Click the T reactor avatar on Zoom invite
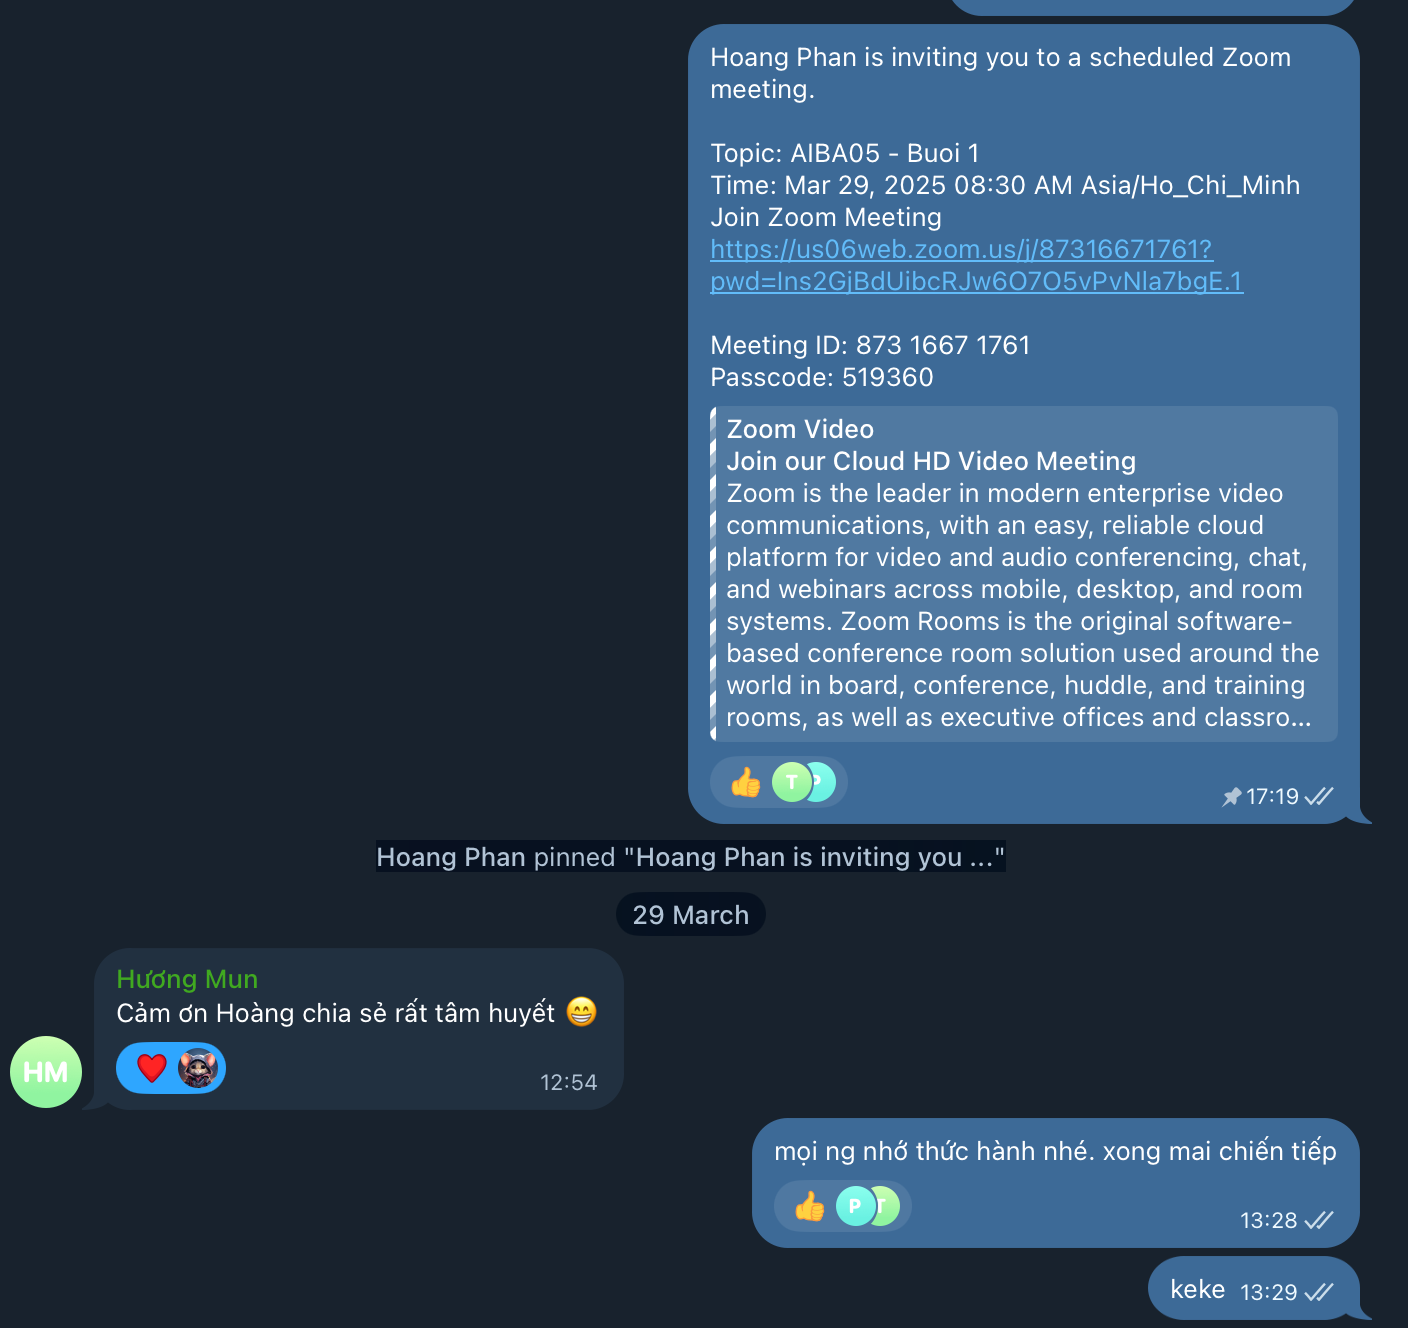 coord(792,782)
